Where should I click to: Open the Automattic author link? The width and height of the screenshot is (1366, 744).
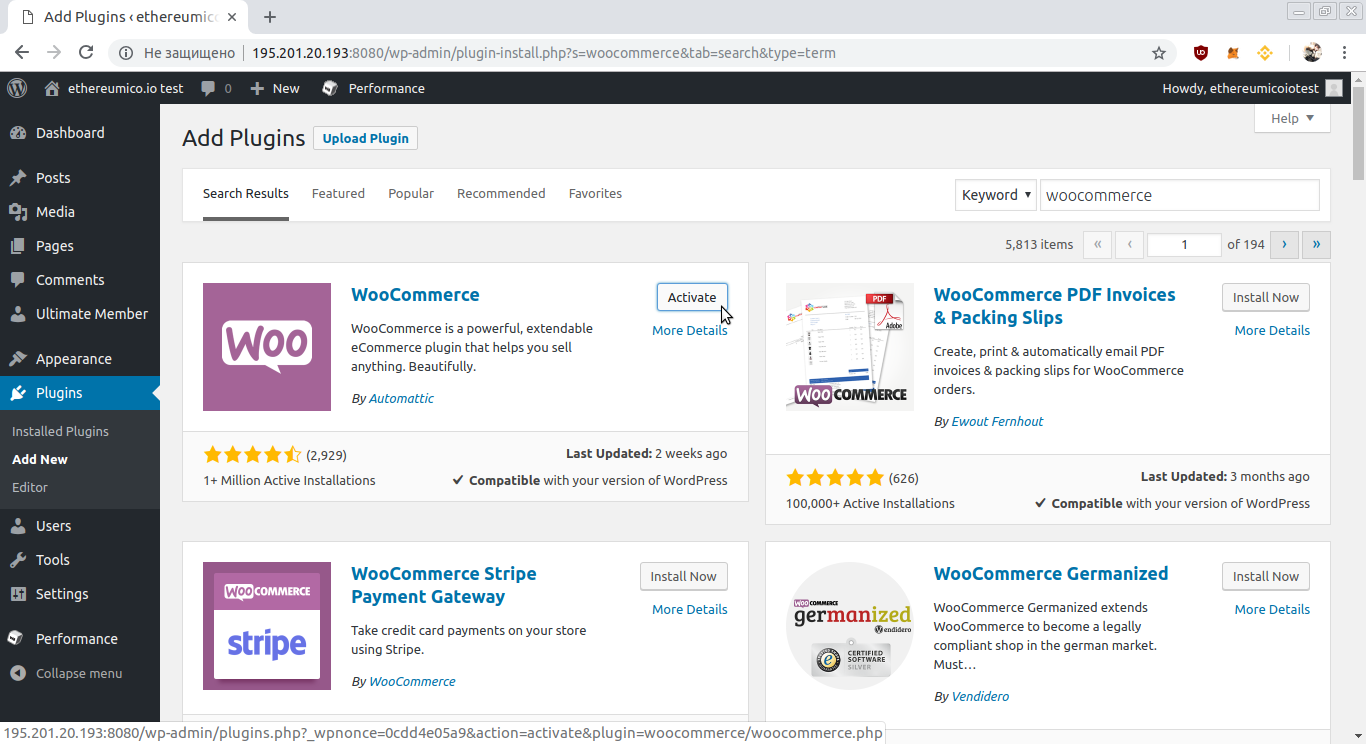pos(401,399)
